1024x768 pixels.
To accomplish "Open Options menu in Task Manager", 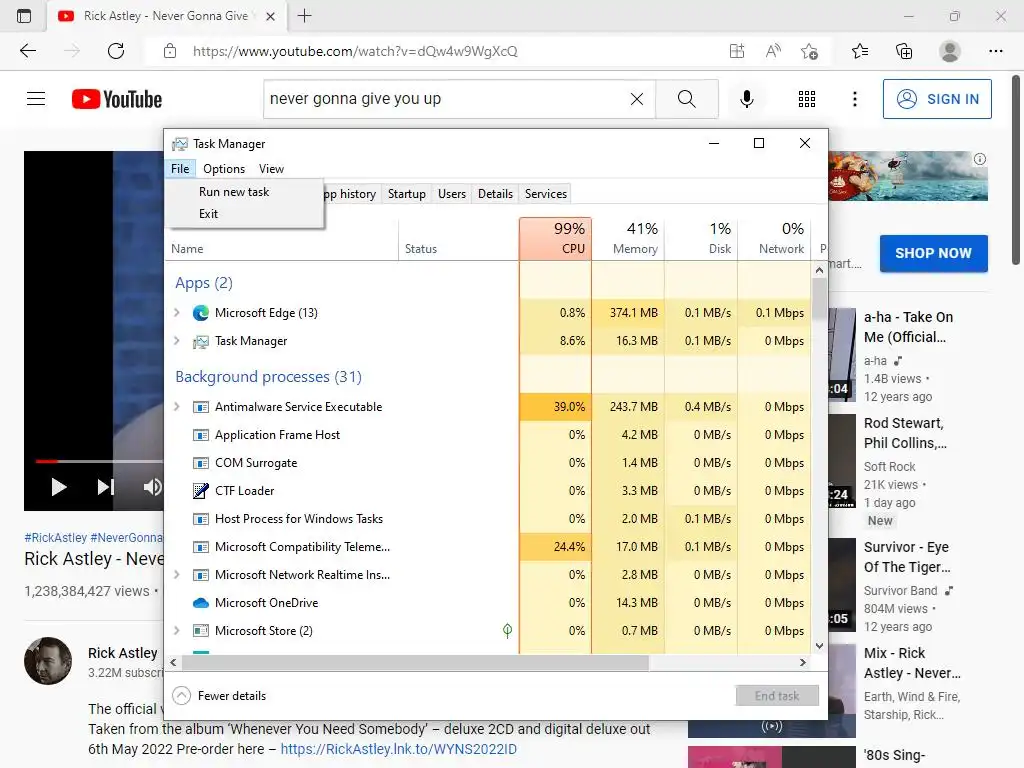I will 224,168.
